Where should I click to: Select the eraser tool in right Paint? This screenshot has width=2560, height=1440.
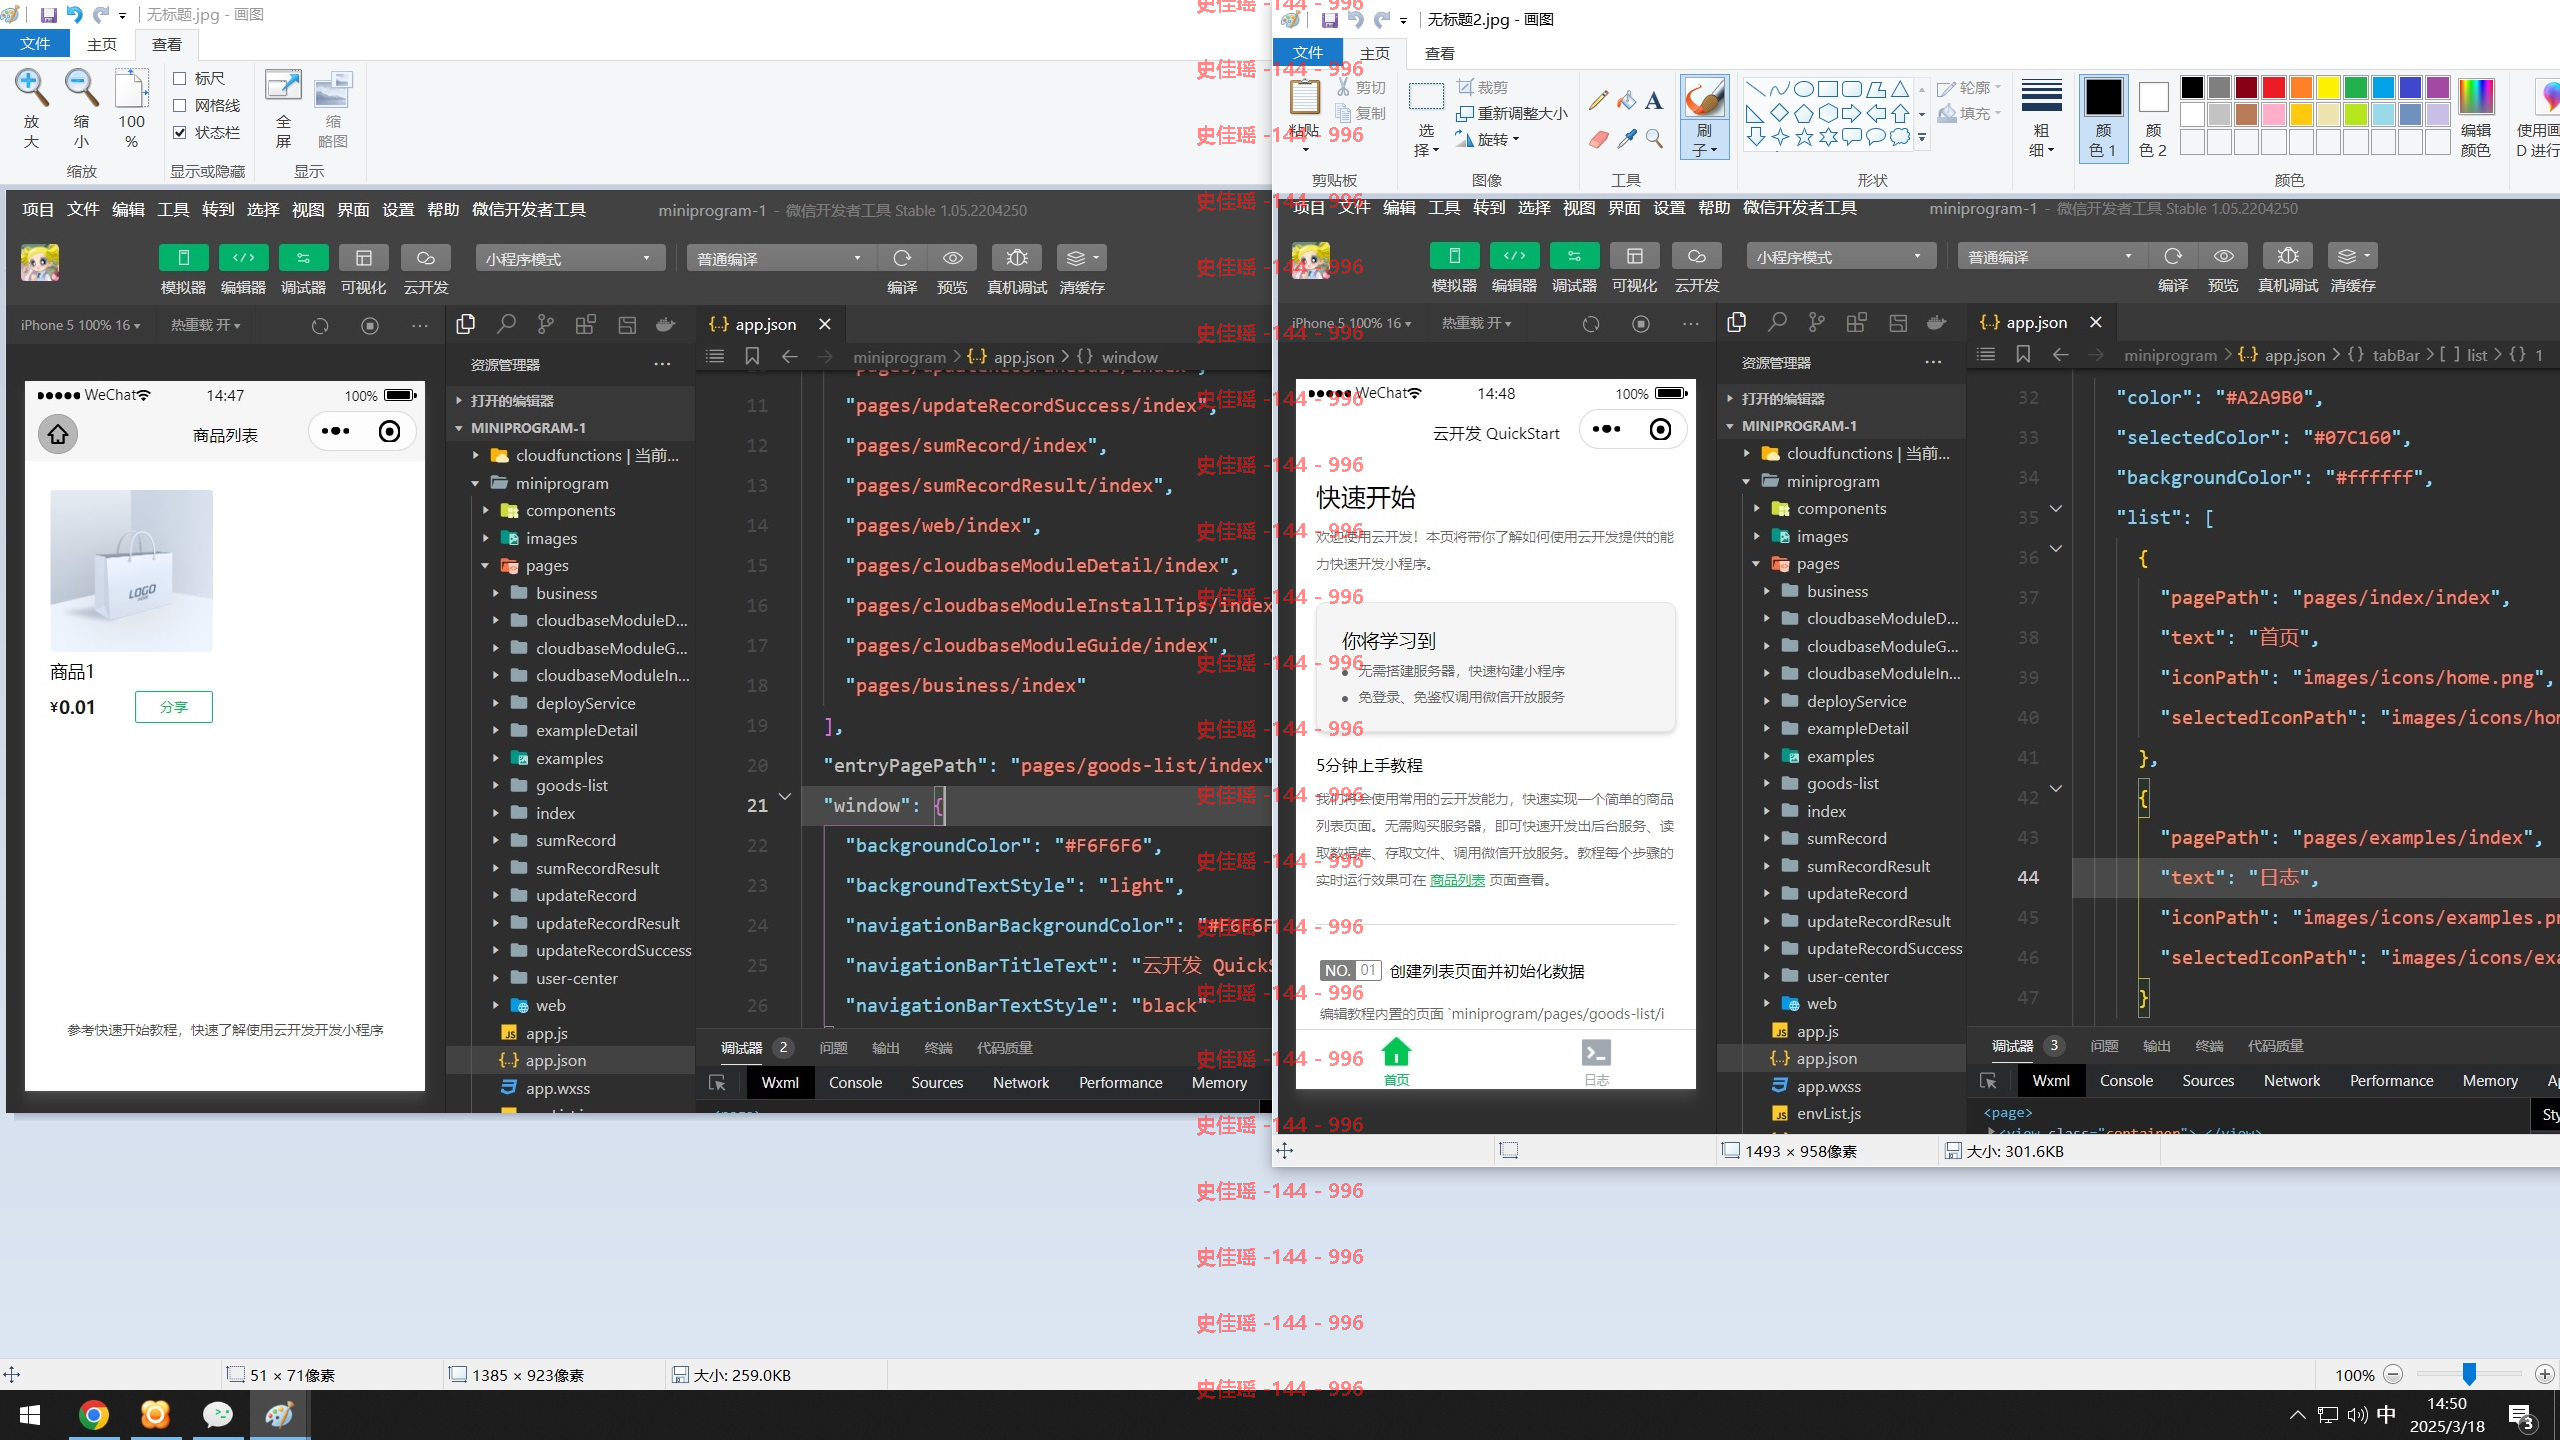point(1598,138)
